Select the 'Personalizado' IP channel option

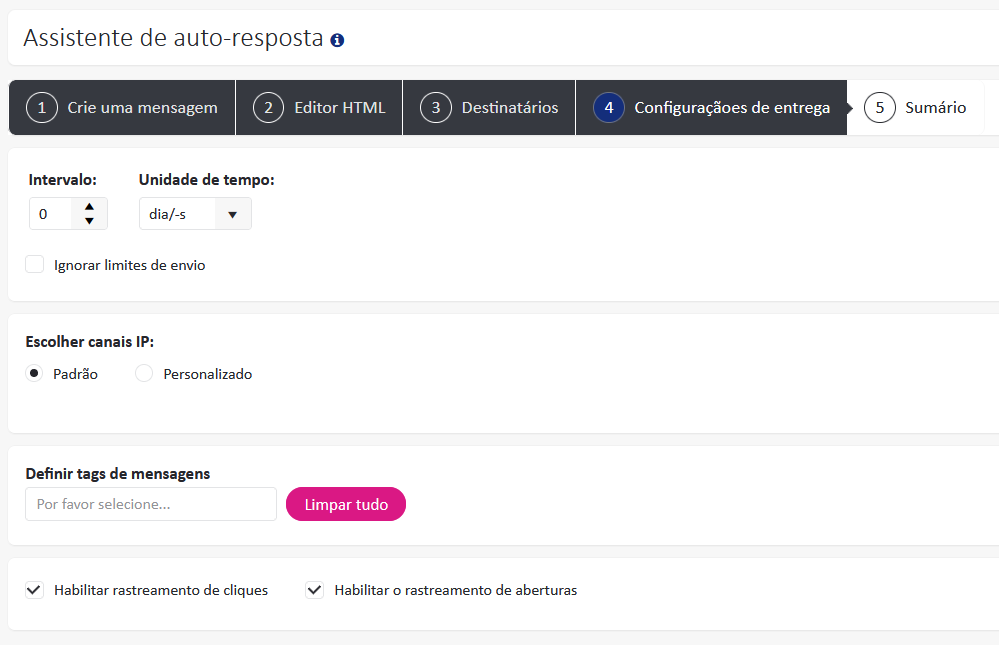143,373
